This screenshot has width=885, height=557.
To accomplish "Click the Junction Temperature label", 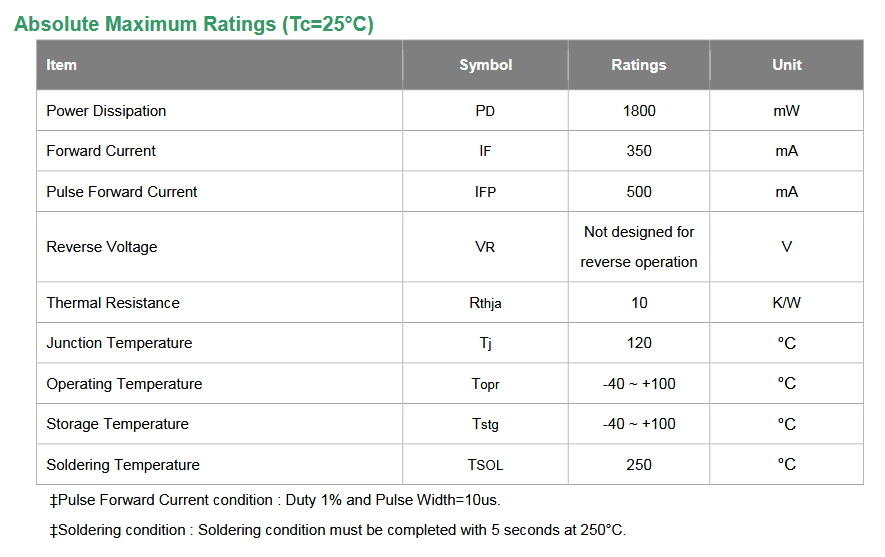I will 119,343.
